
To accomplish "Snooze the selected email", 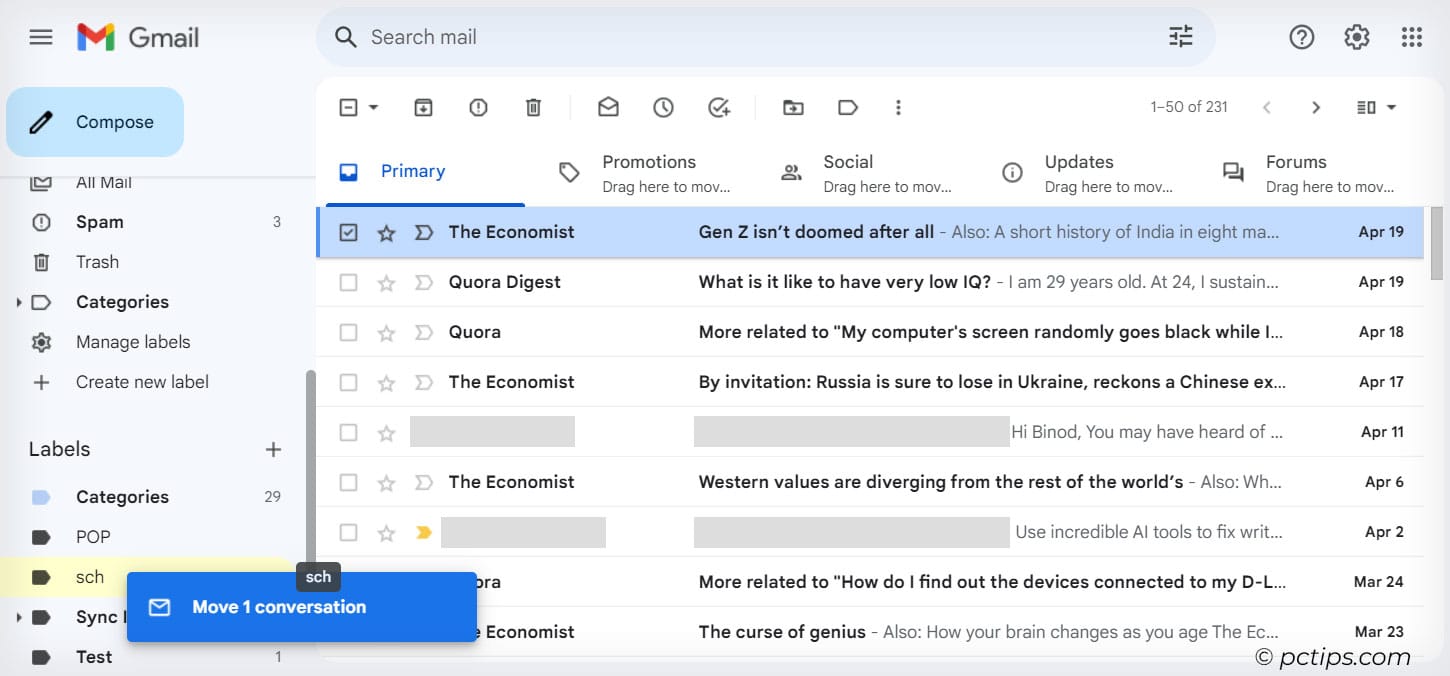I will pyautogui.click(x=663, y=107).
